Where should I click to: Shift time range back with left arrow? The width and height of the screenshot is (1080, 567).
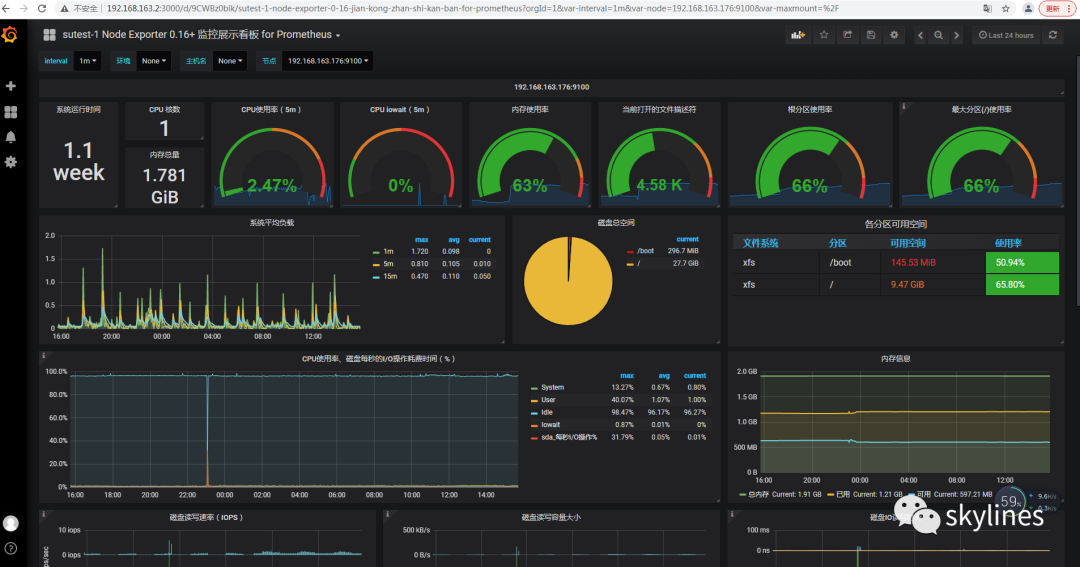[x=918, y=35]
